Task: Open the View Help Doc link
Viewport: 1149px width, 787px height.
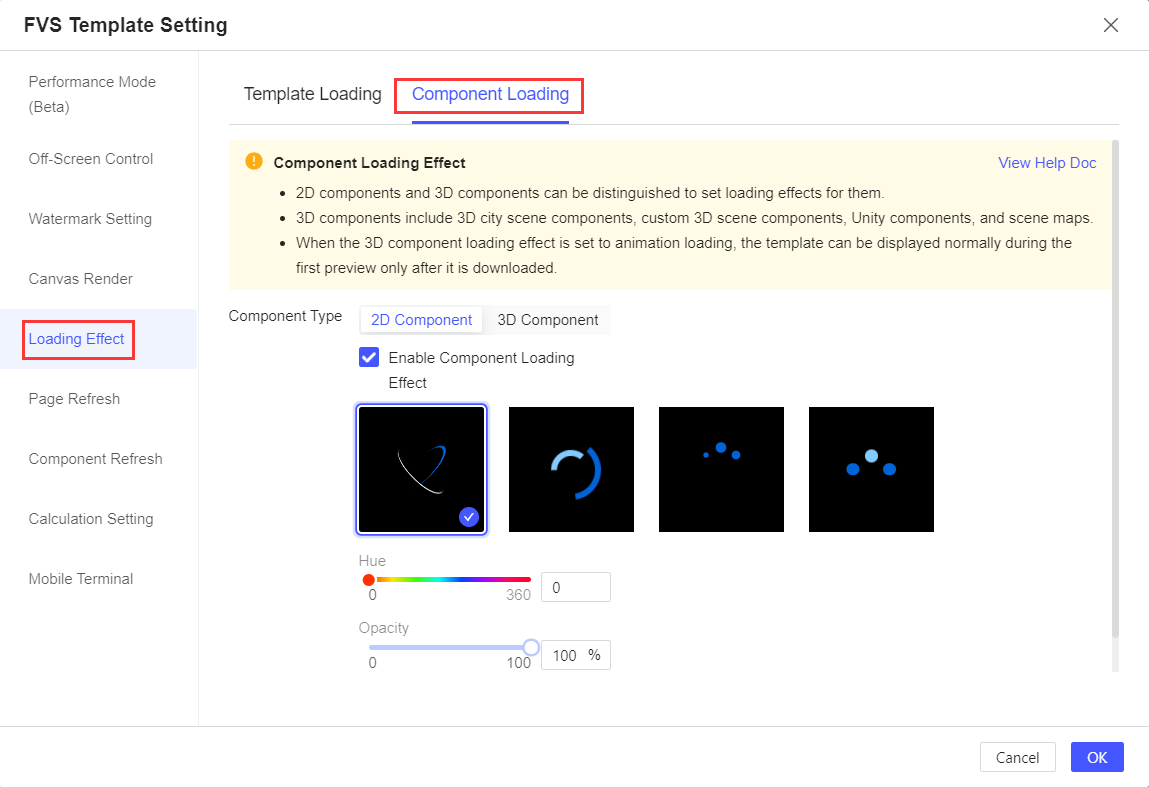Action: (x=1047, y=162)
